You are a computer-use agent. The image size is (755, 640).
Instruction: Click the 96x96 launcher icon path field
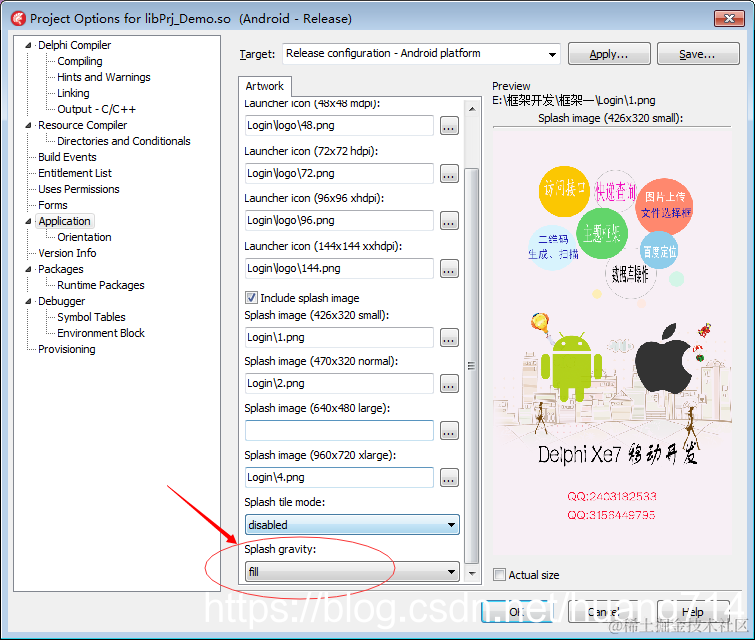[339, 220]
